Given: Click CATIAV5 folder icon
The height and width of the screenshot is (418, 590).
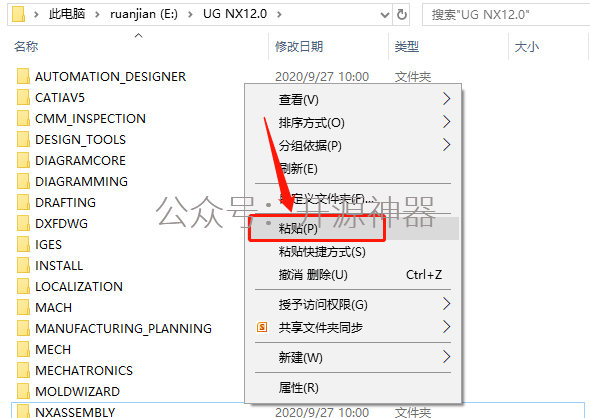Looking at the screenshot, I should (23, 97).
